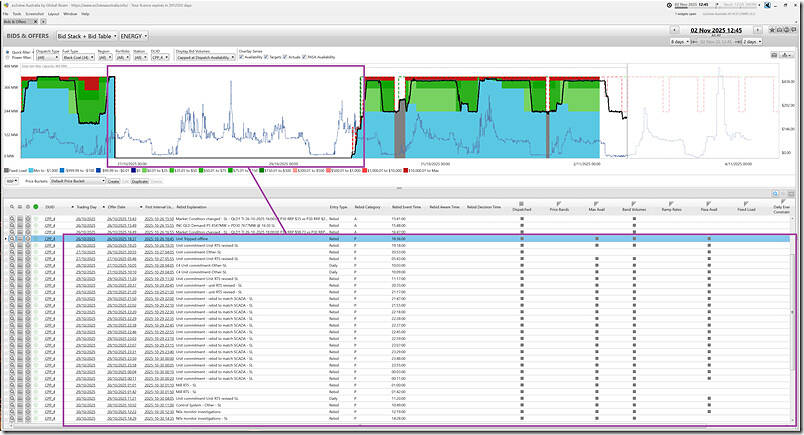The width and height of the screenshot is (804, 435).
Task: Toggle the Pasa Avail column filter icon
Action: [709, 204]
